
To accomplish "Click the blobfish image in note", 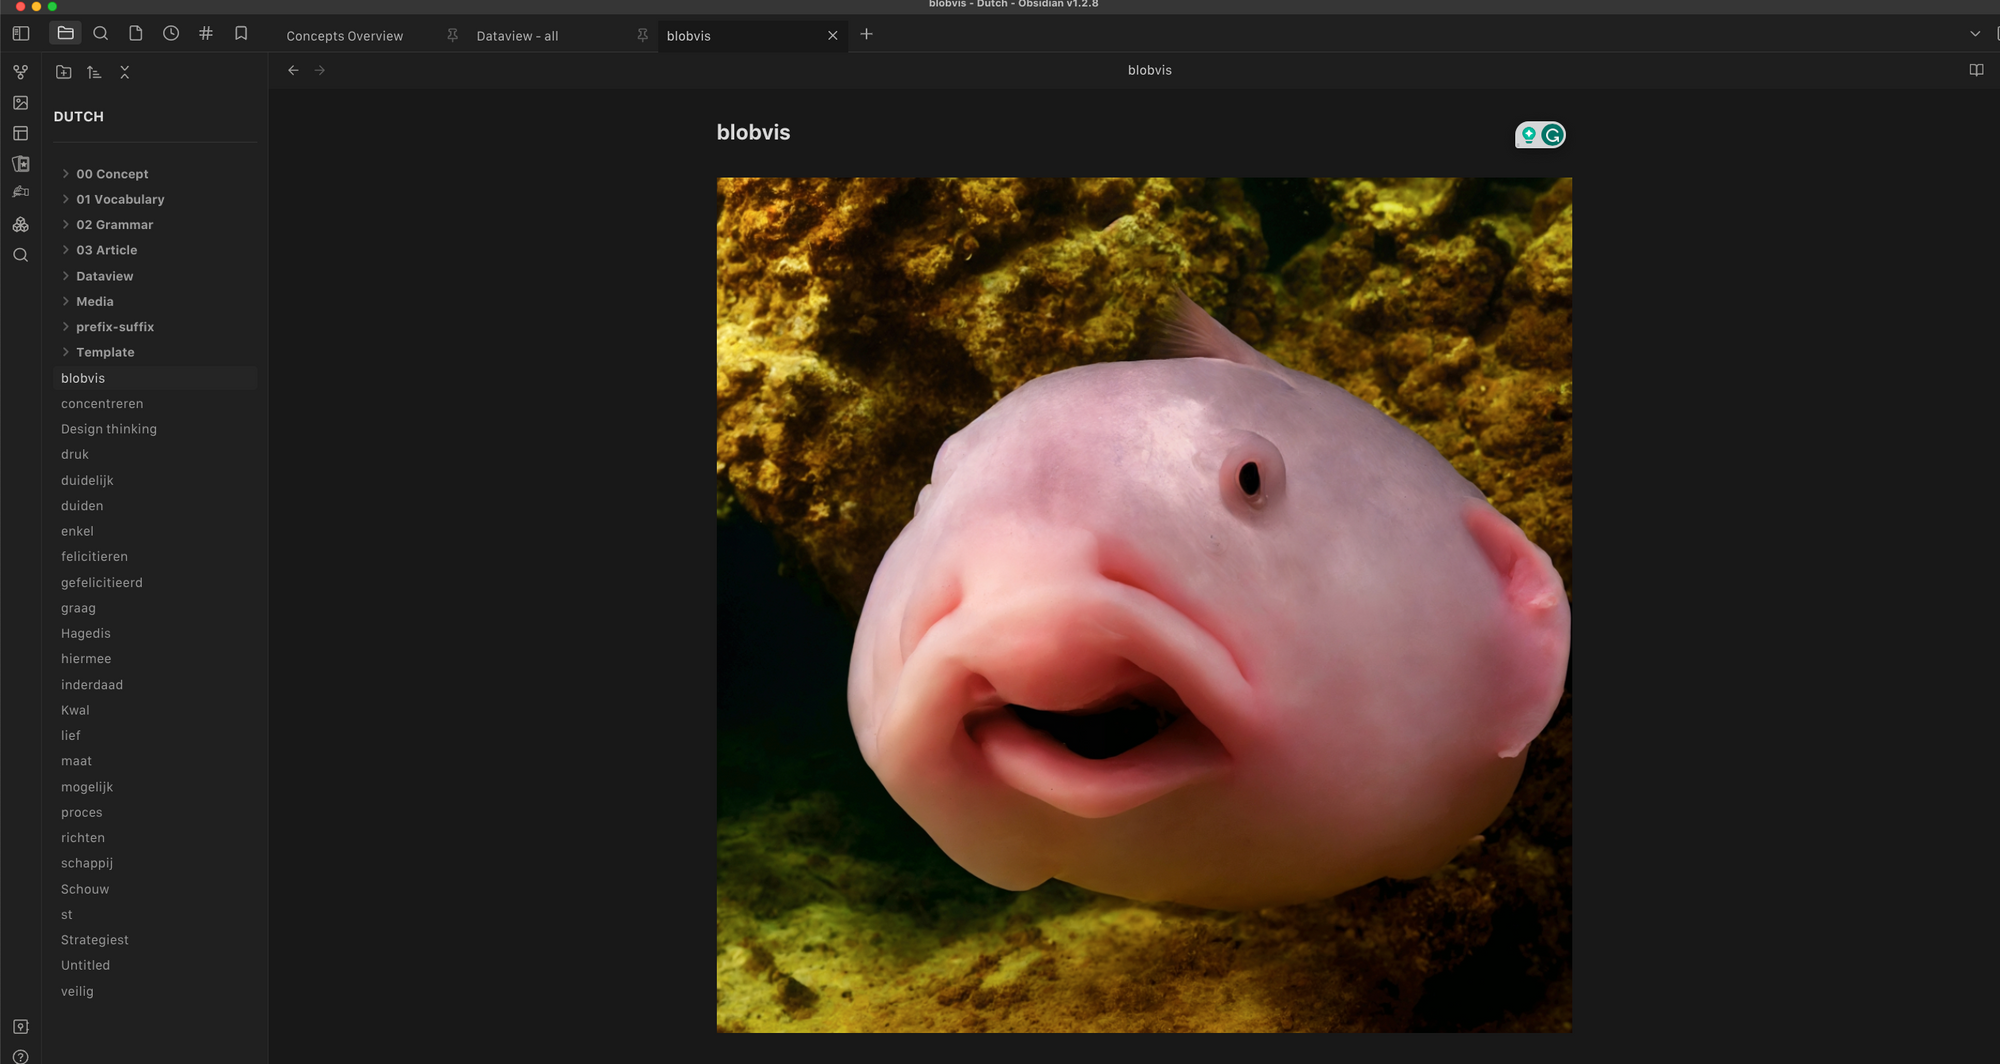I will point(1144,605).
